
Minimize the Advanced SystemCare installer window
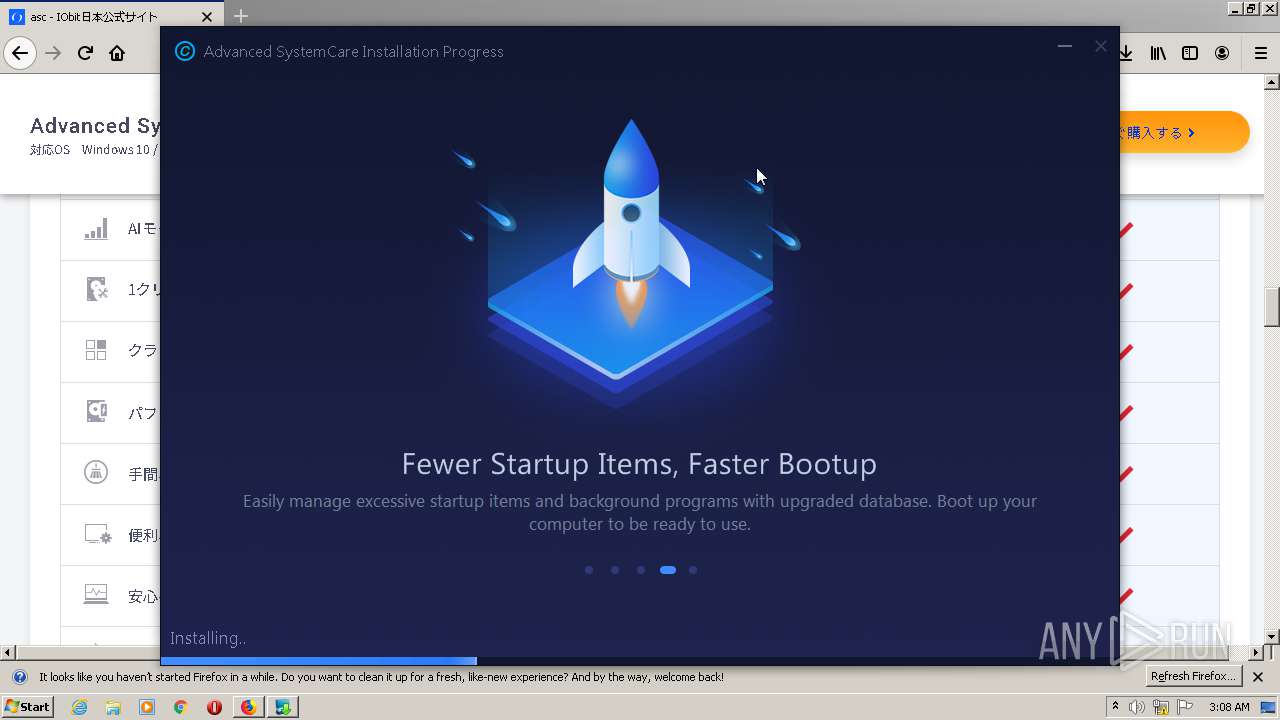tap(1065, 46)
